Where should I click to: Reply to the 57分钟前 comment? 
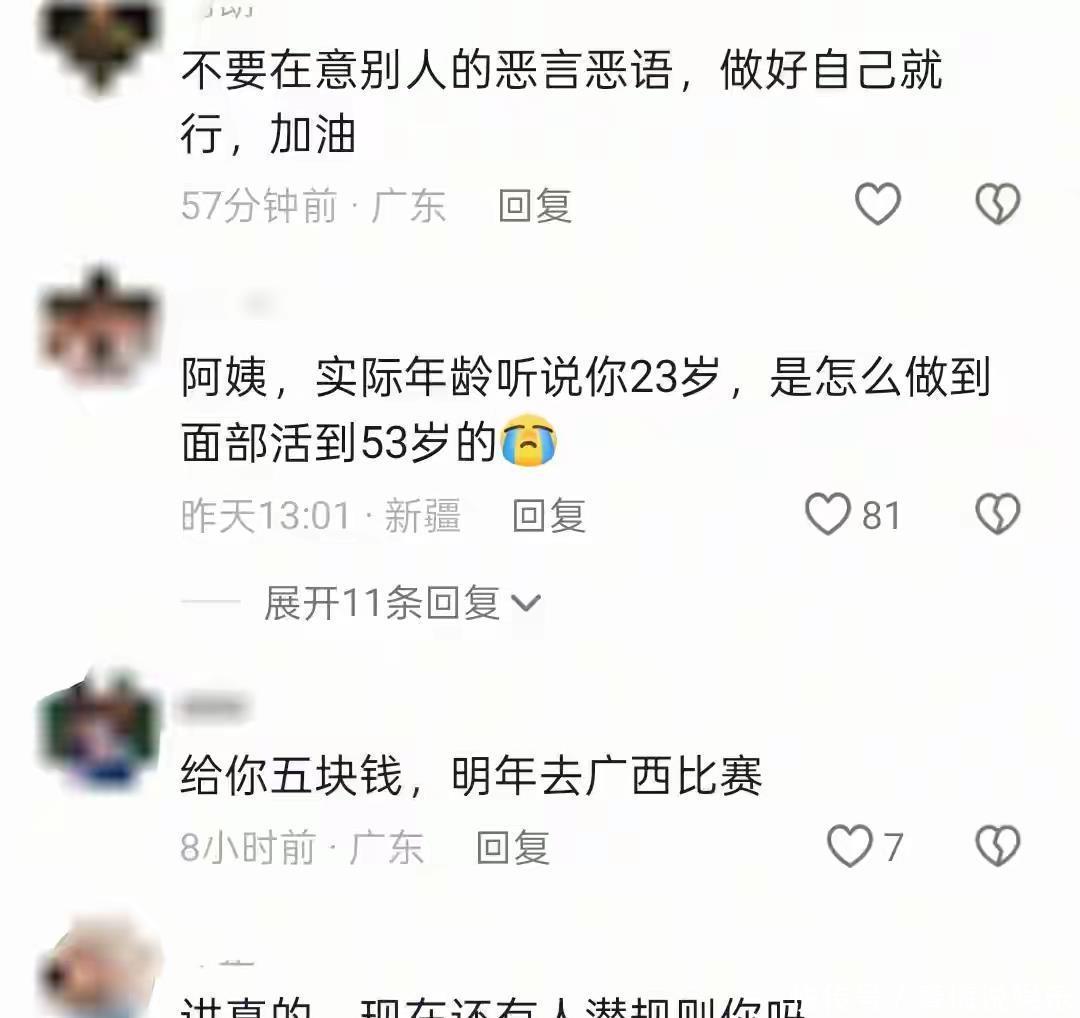(x=535, y=205)
